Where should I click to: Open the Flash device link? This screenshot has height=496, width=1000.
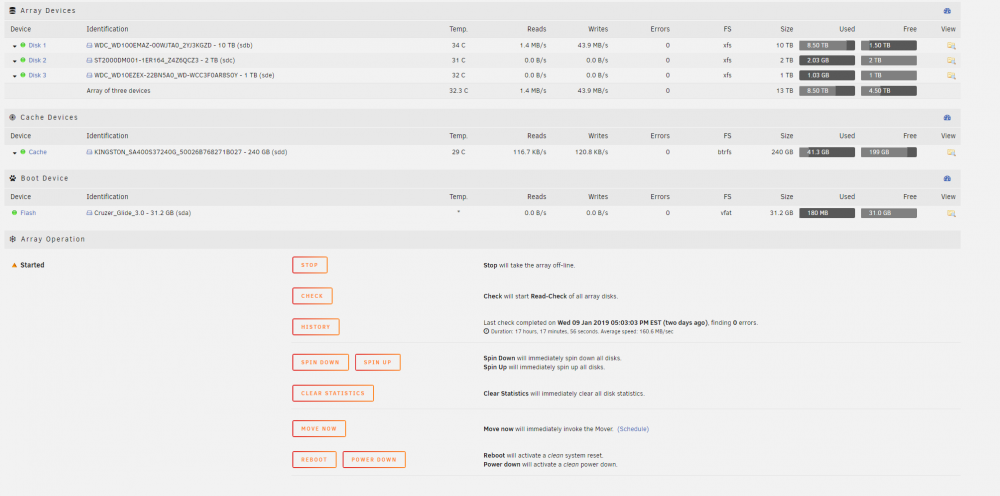click(28, 213)
